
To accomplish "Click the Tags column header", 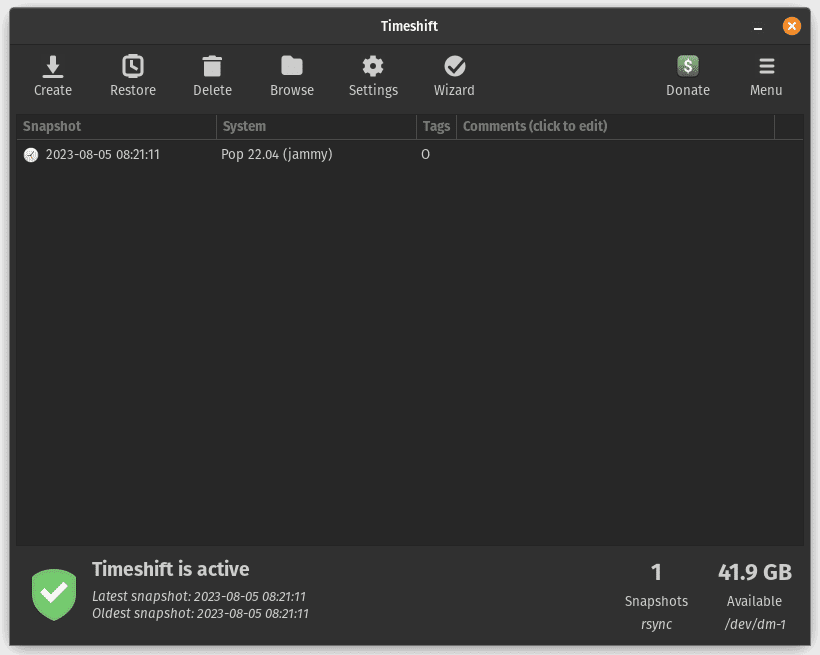I will [436, 126].
